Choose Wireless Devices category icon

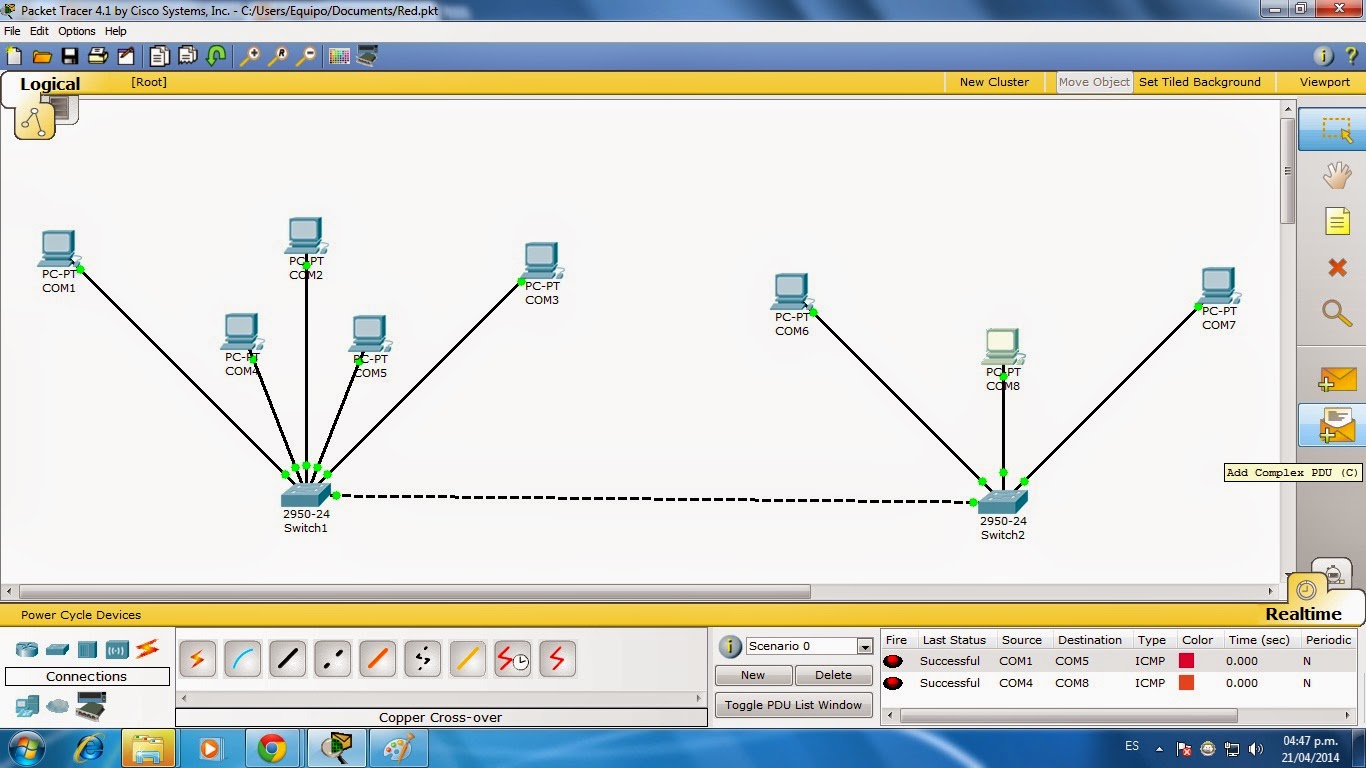point(117,649)
